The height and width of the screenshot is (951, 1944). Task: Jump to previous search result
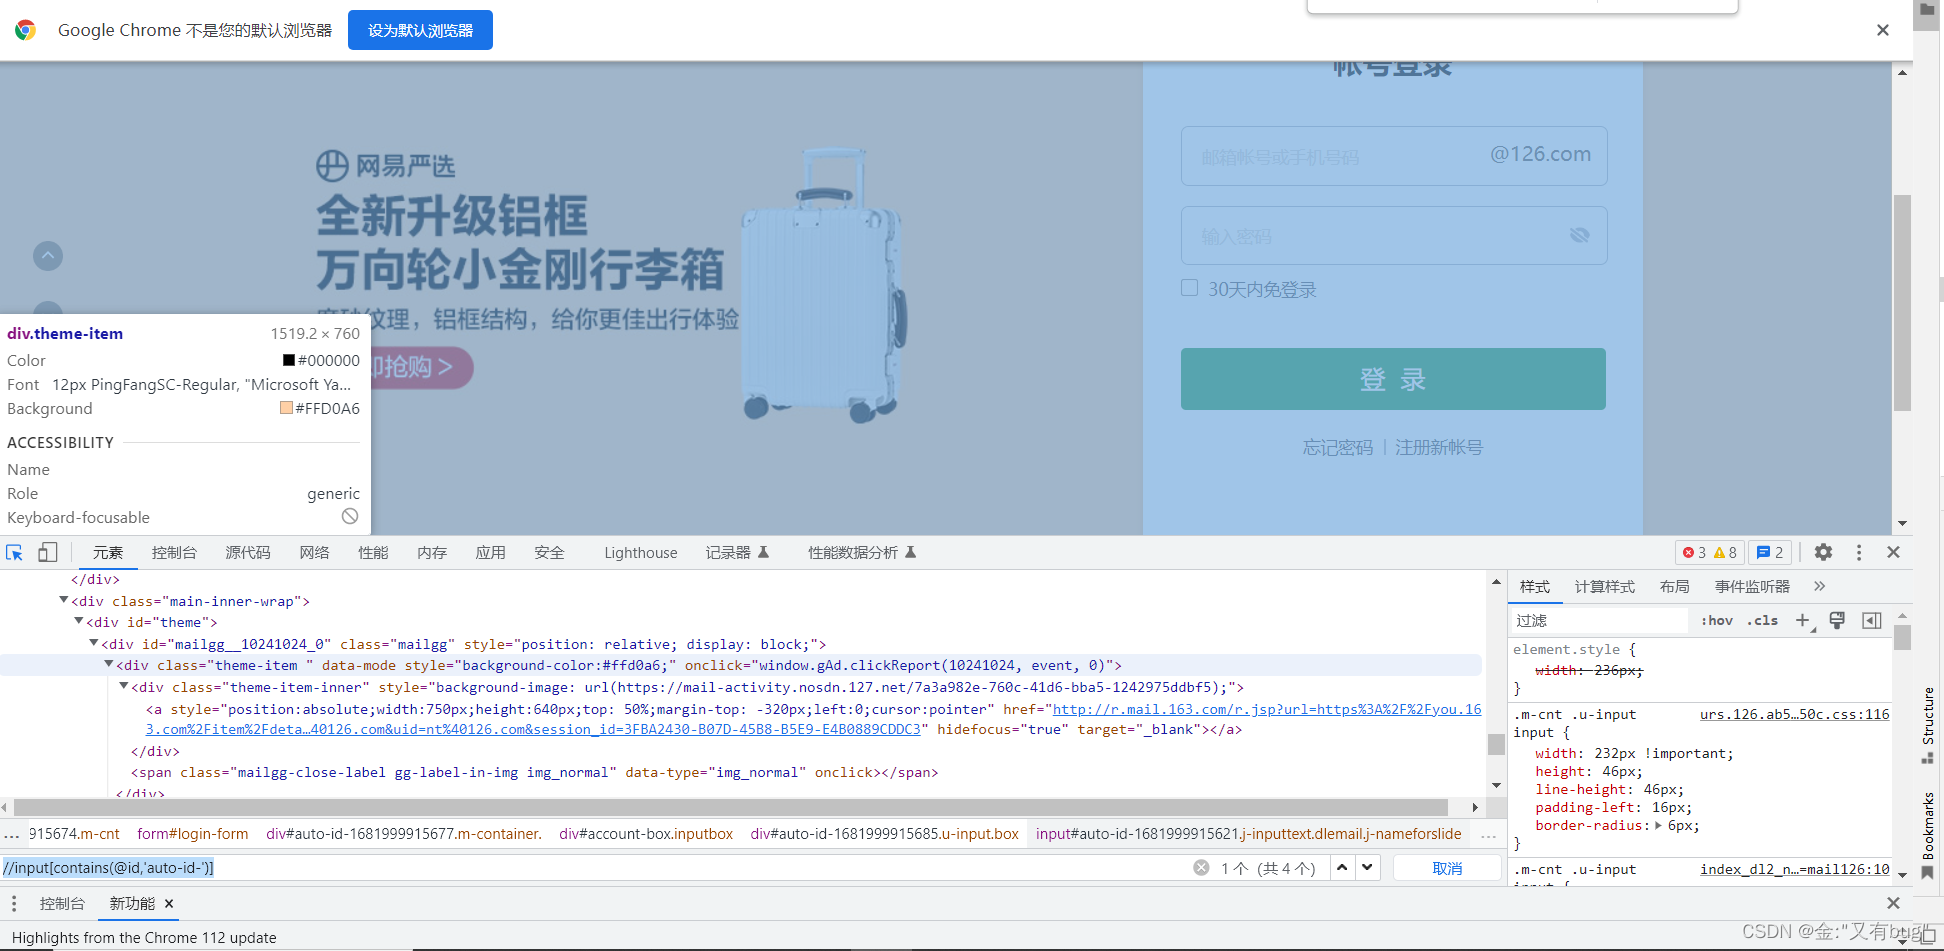[x=1342, y=868]
